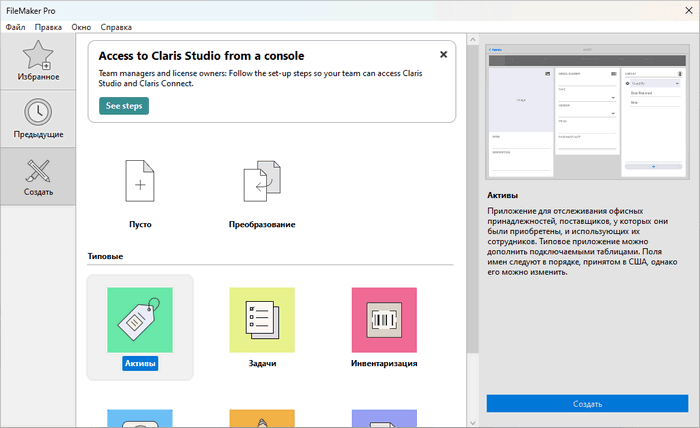Viewport: 700px width, 428px height.
Task: Click the highlighted Активы label
Action: pos(140,363)
